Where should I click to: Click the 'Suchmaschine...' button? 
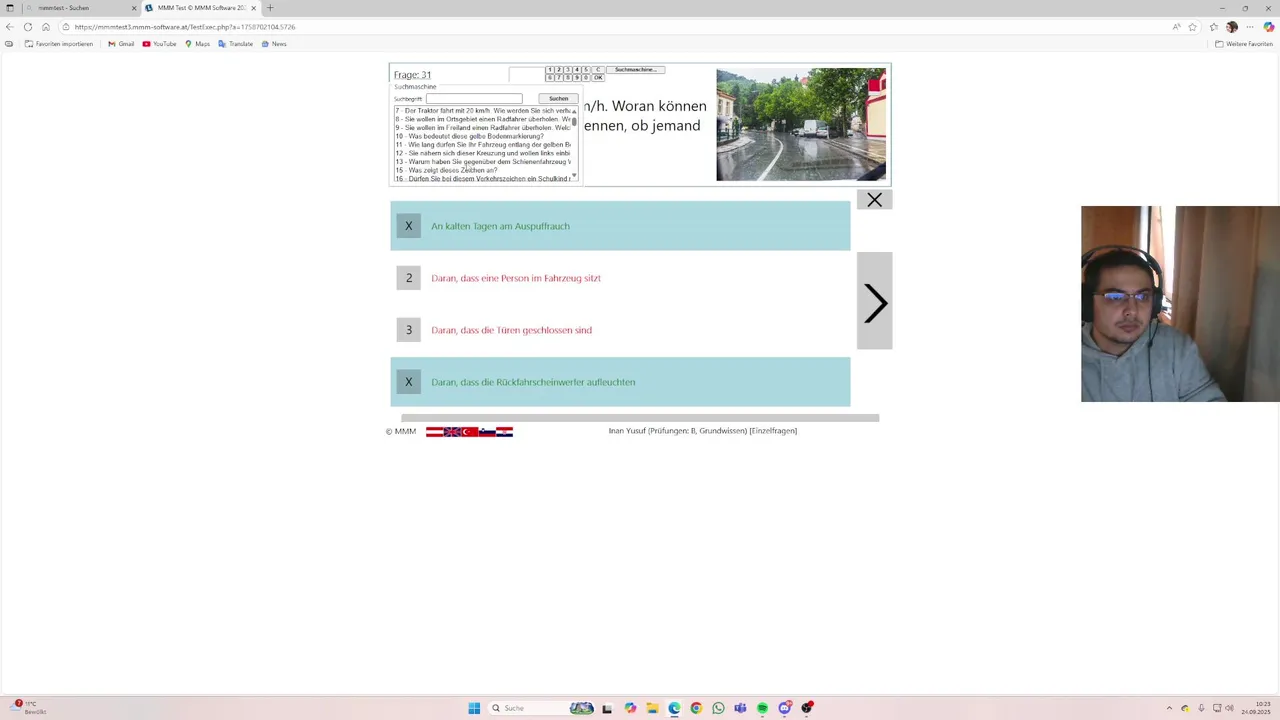635,70
